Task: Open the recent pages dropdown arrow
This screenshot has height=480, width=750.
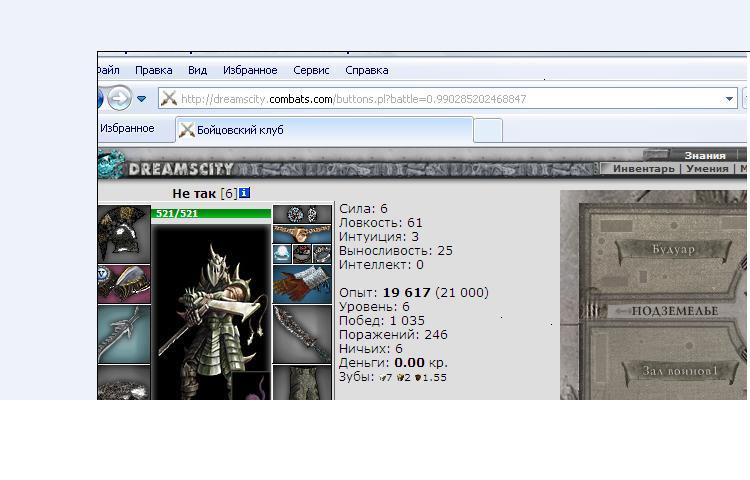Action: [142, 99]
